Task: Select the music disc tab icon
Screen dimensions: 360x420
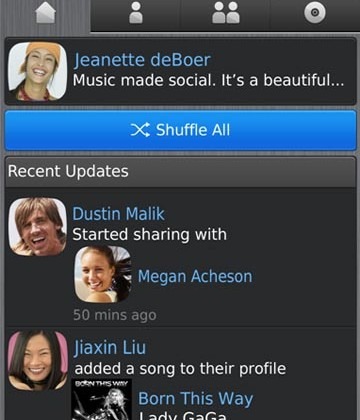Action: (x=315, y=13)
